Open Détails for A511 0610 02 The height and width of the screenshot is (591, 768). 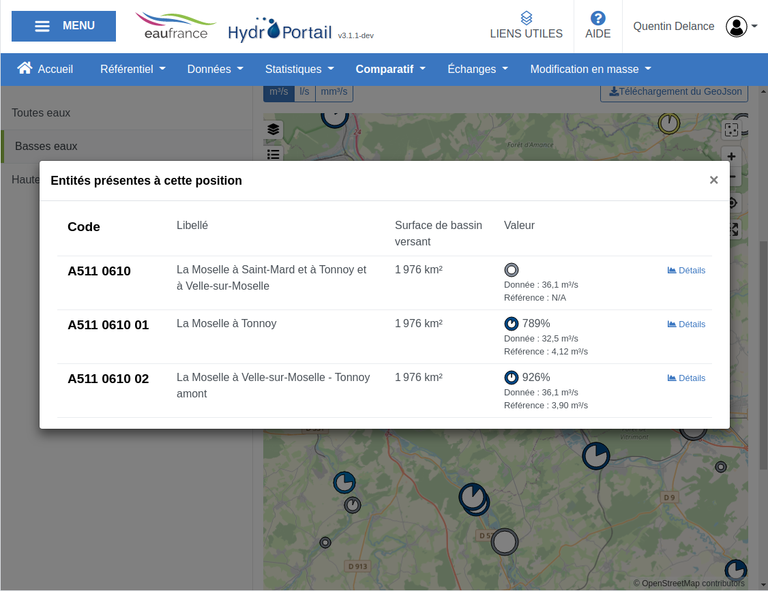[686, 378]
